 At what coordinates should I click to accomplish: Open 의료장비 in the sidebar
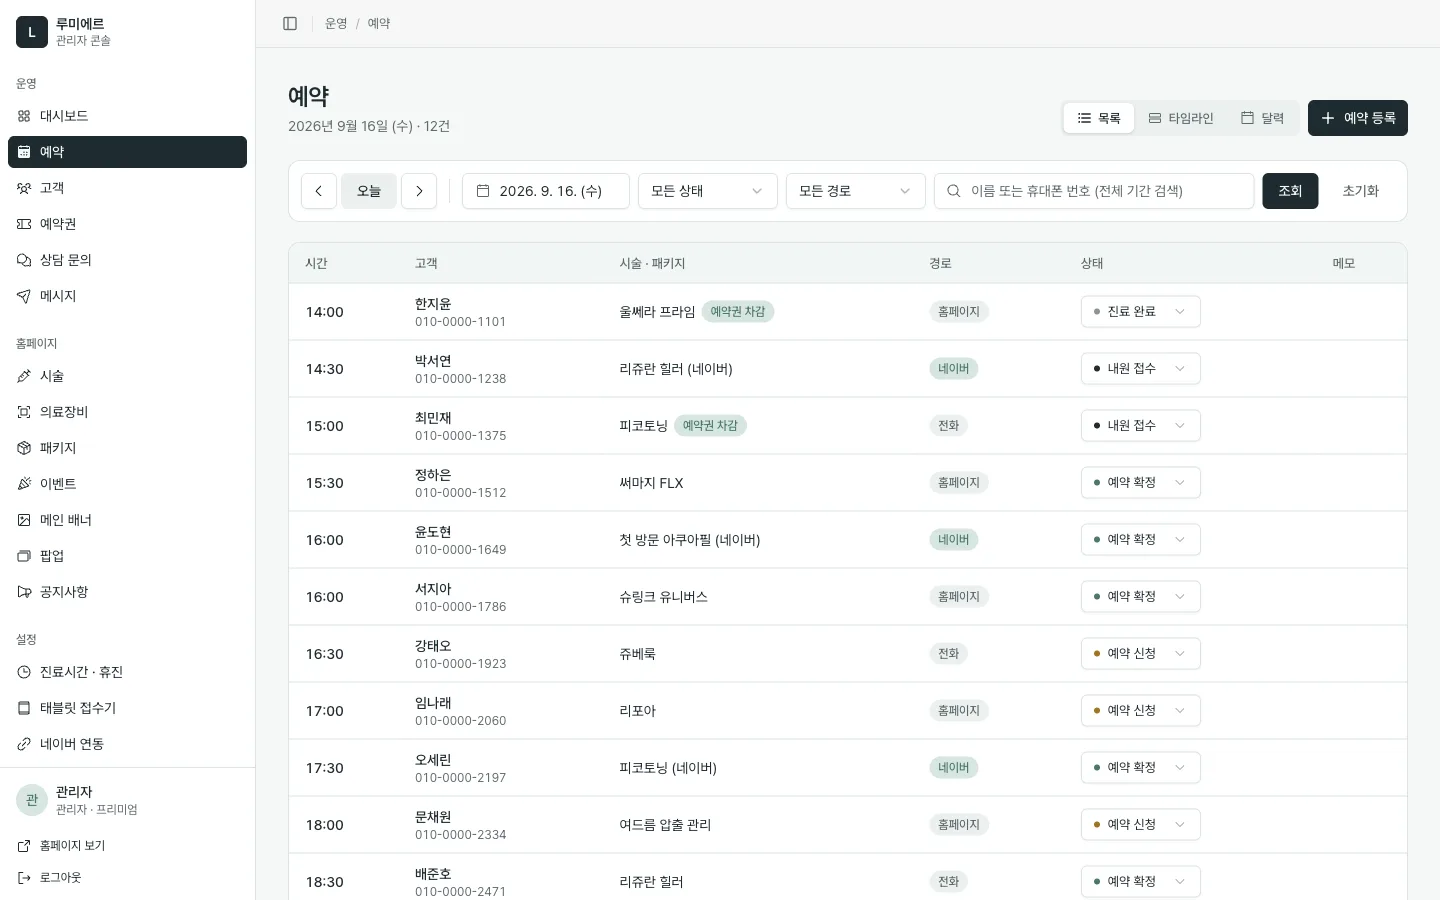point(127,412)
